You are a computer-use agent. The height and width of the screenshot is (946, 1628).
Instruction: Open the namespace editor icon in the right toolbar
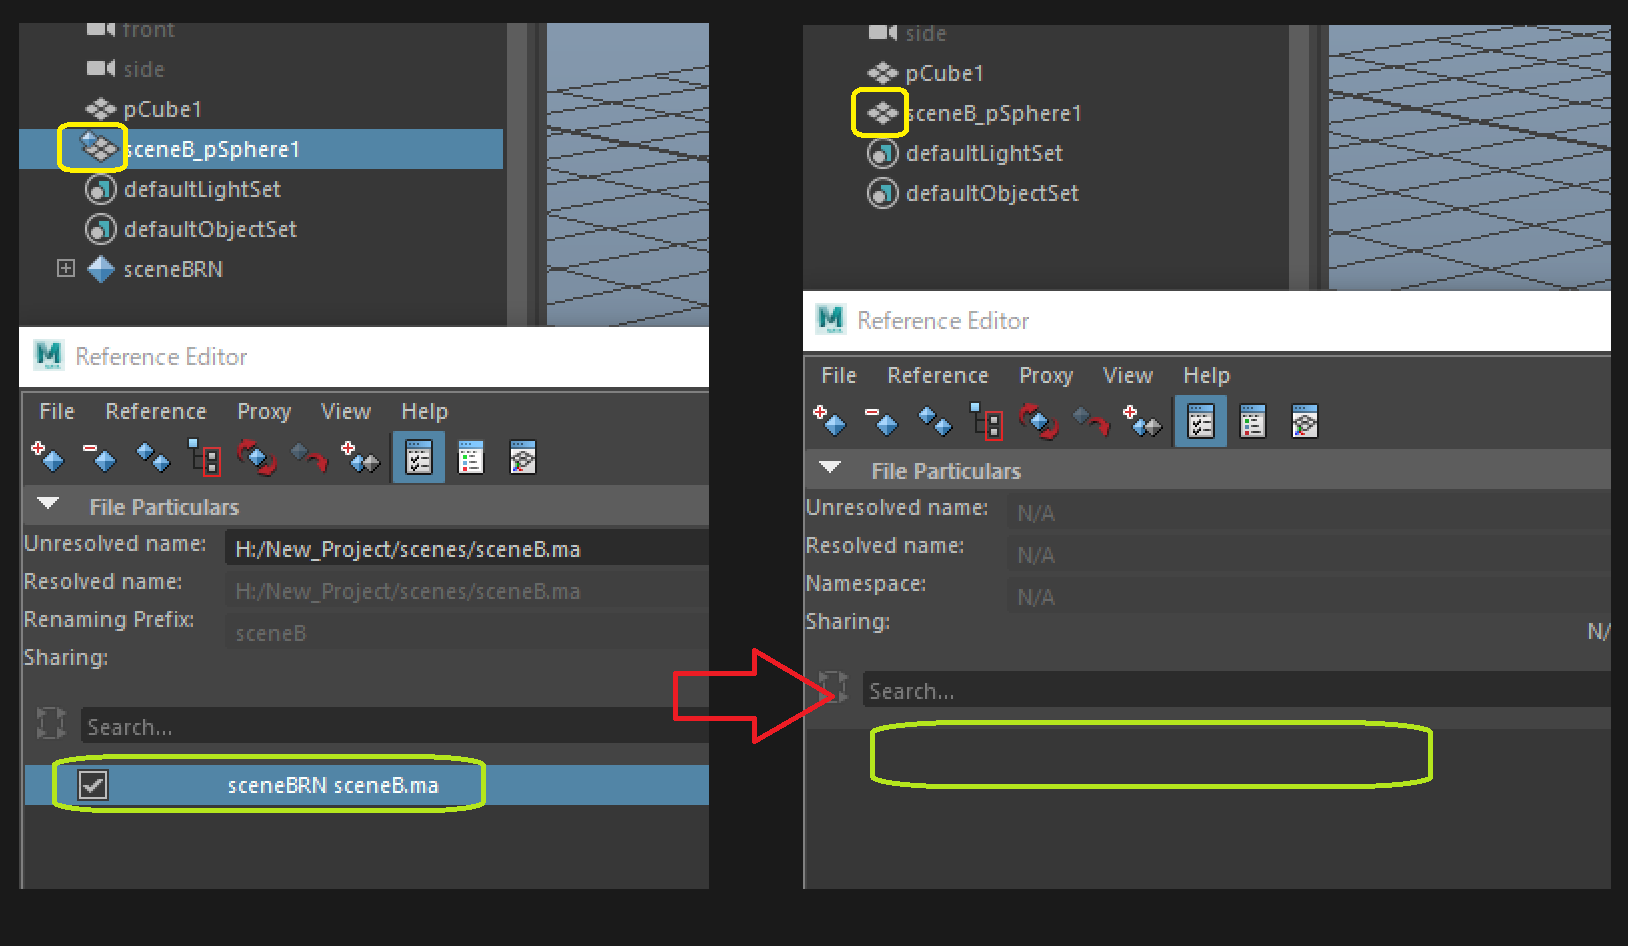1304,421
